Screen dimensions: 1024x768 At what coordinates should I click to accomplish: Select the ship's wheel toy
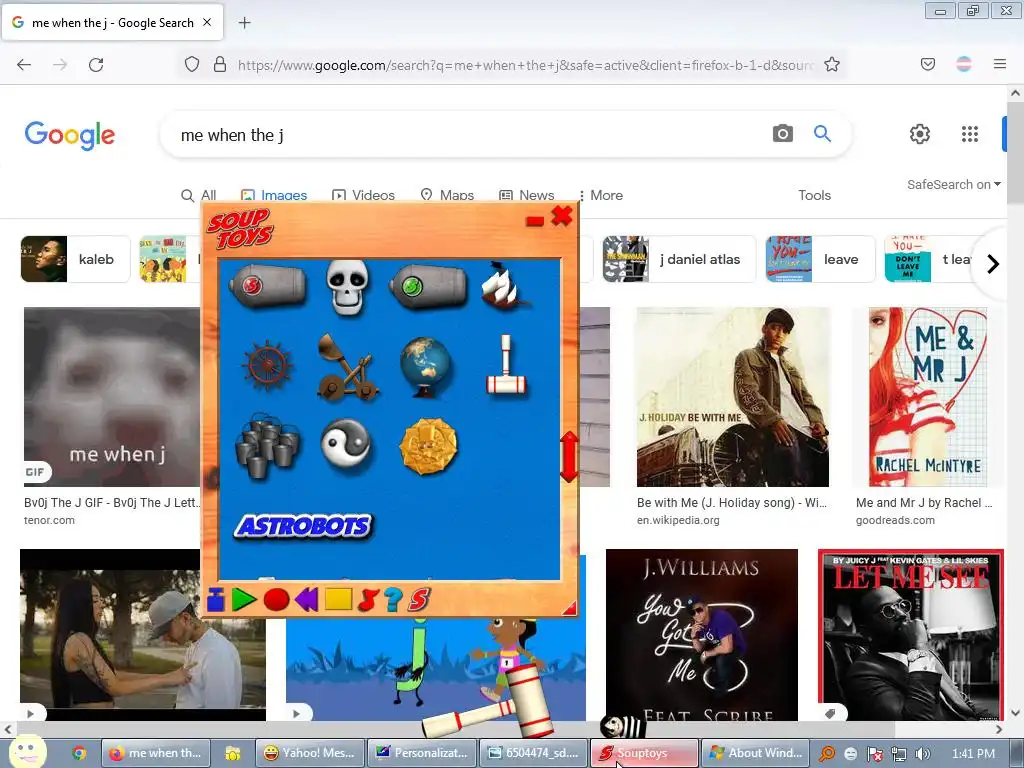pos(267,365)
